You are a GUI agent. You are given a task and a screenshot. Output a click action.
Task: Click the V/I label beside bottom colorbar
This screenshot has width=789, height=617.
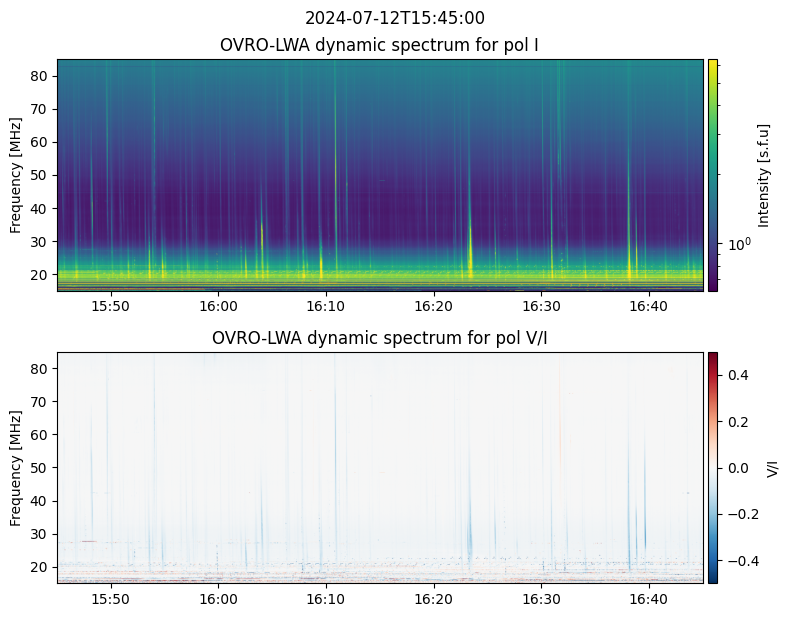point(772,467)
